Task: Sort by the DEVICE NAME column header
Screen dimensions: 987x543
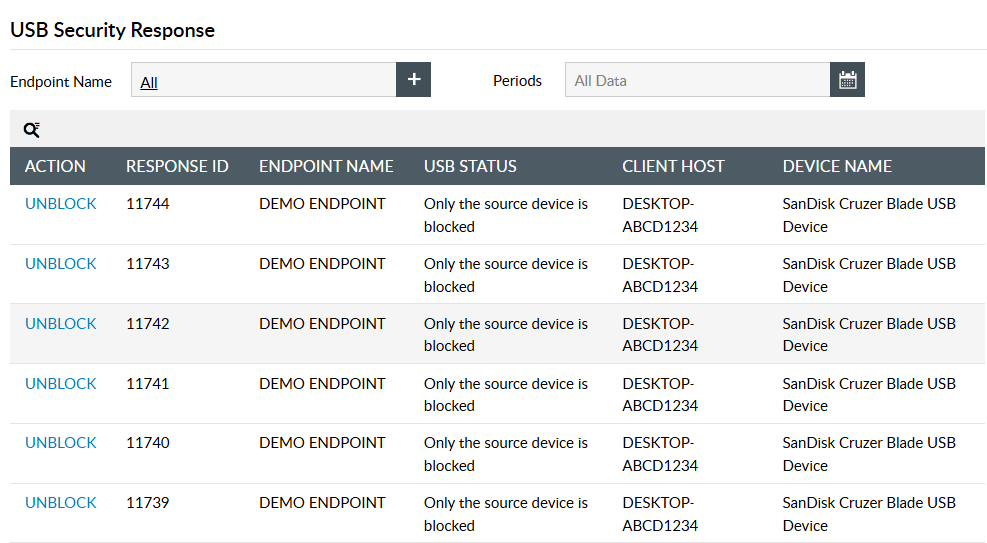Action: (x=837, y=166)
